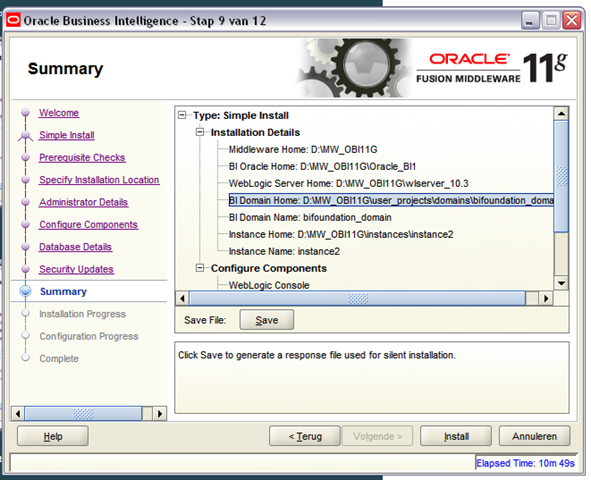
Task: Click the Welcome step bullet icon
Action: [26, 112]
